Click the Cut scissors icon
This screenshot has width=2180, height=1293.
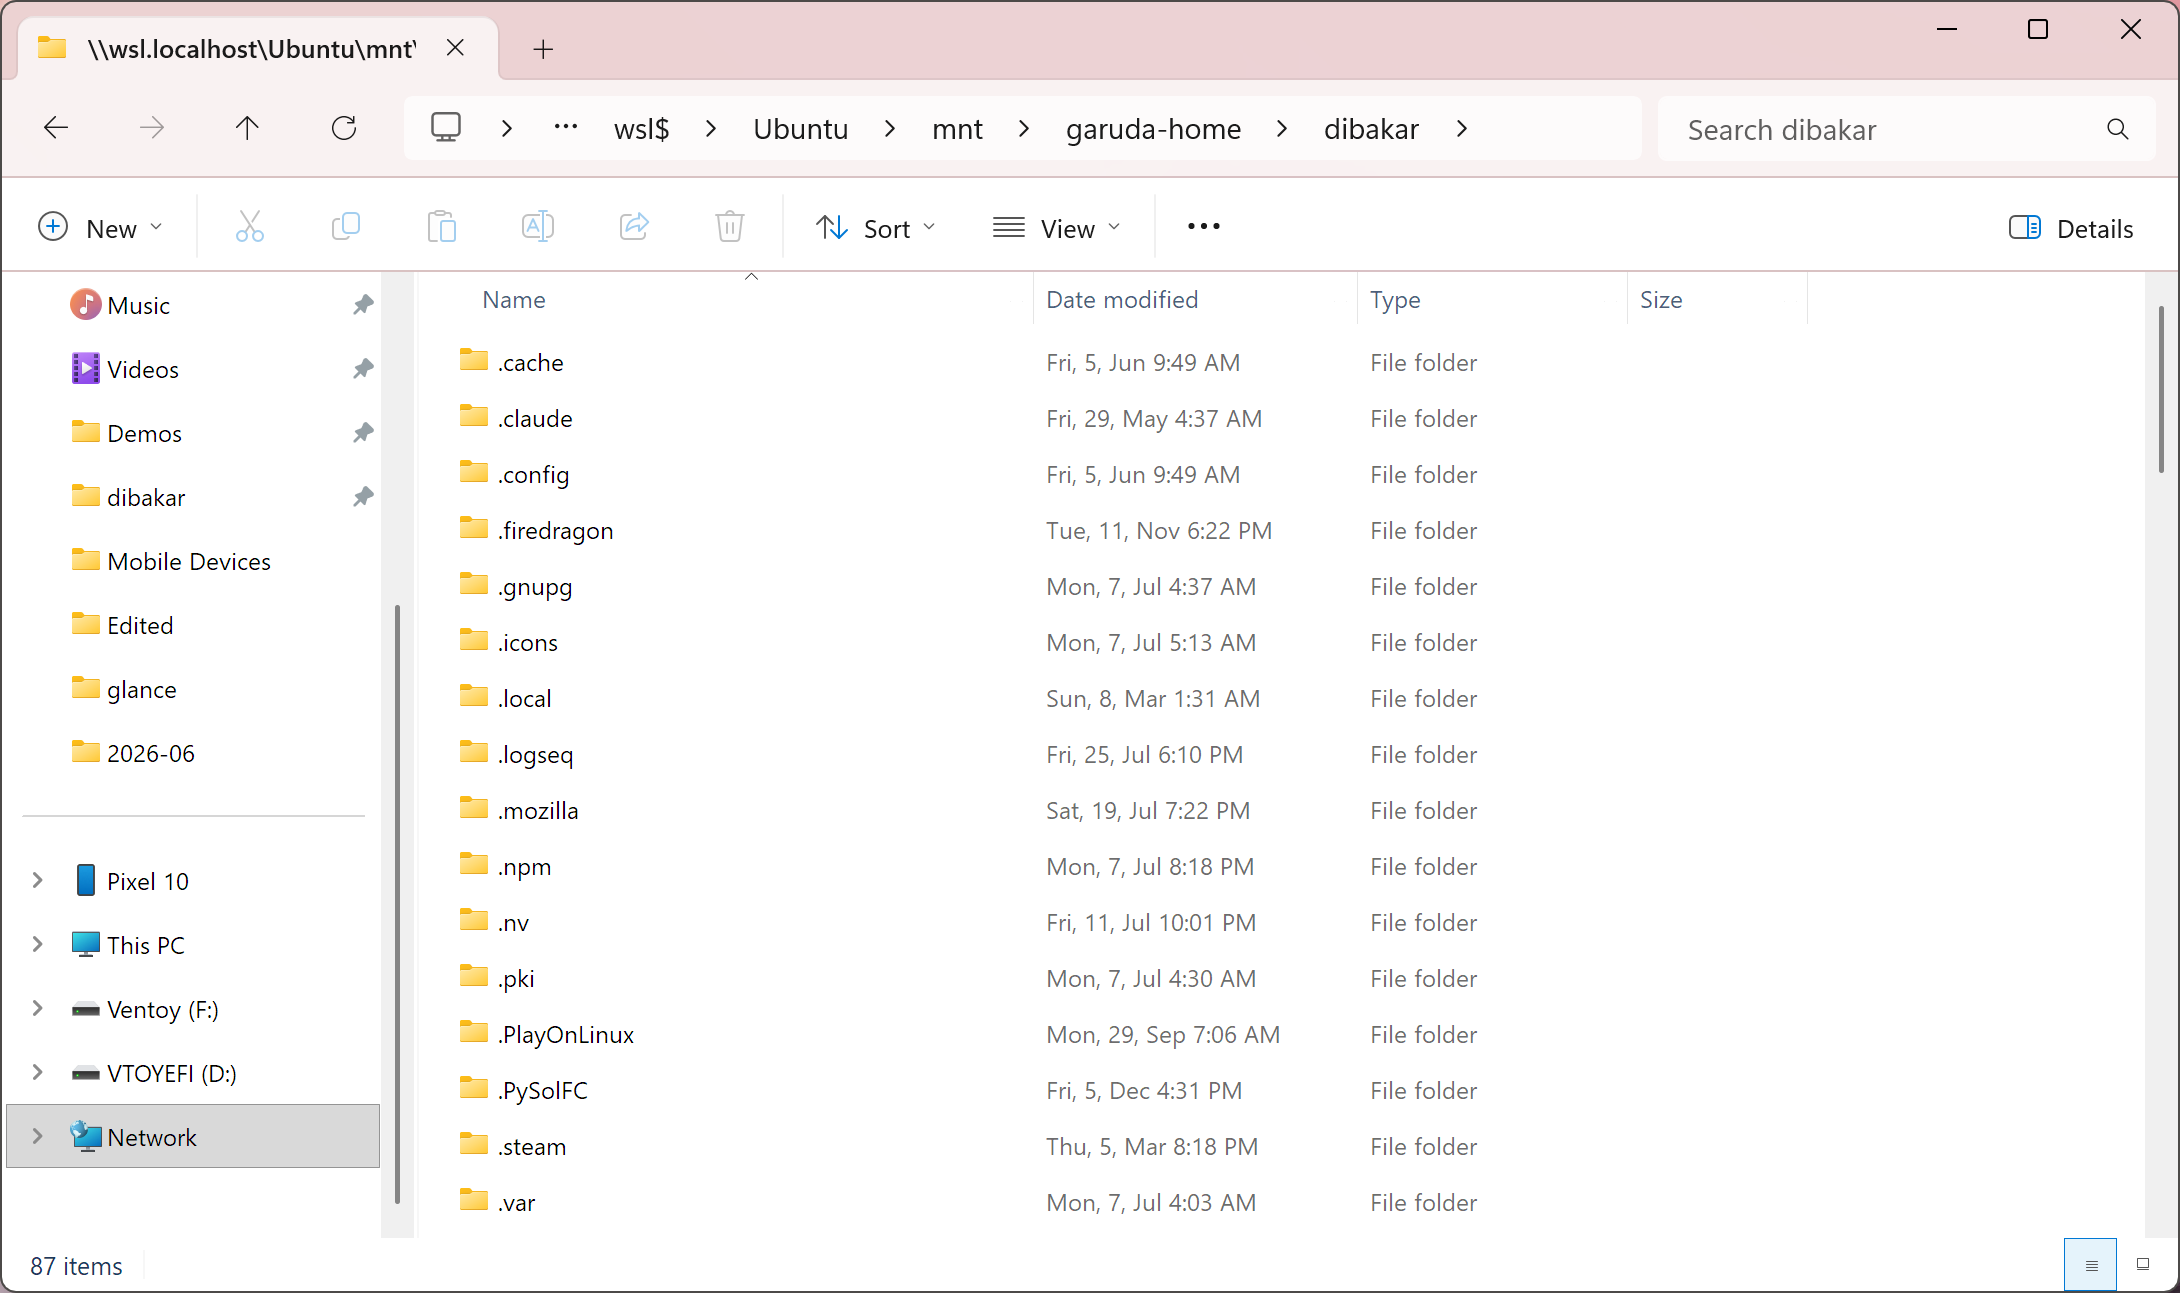249,227
